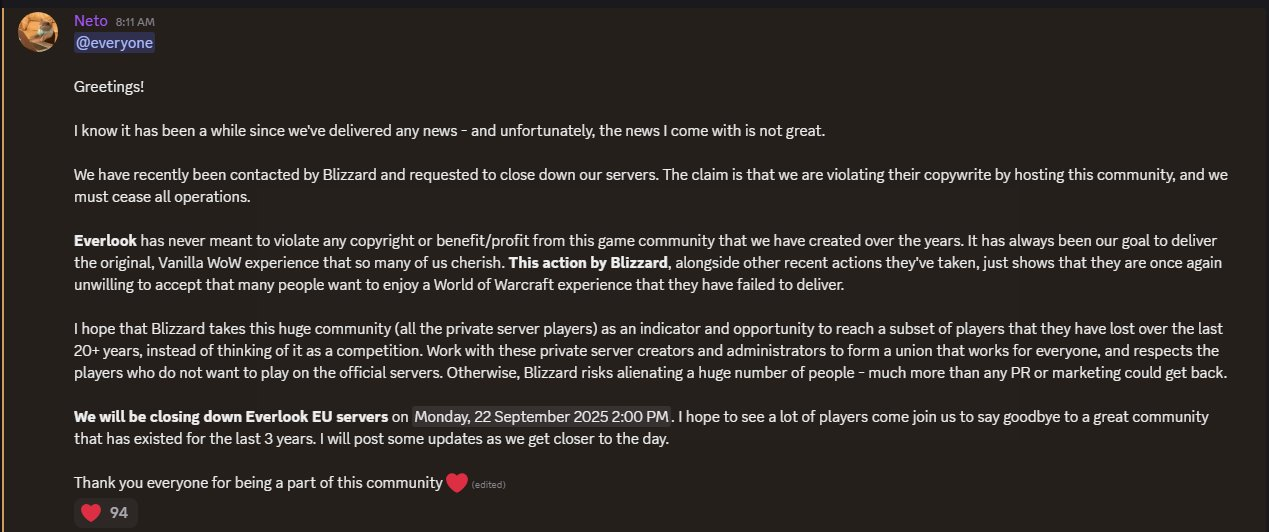The image size is (1269, 532).
Task: Click the @everyone mention tag
Action: click(114, 42)
